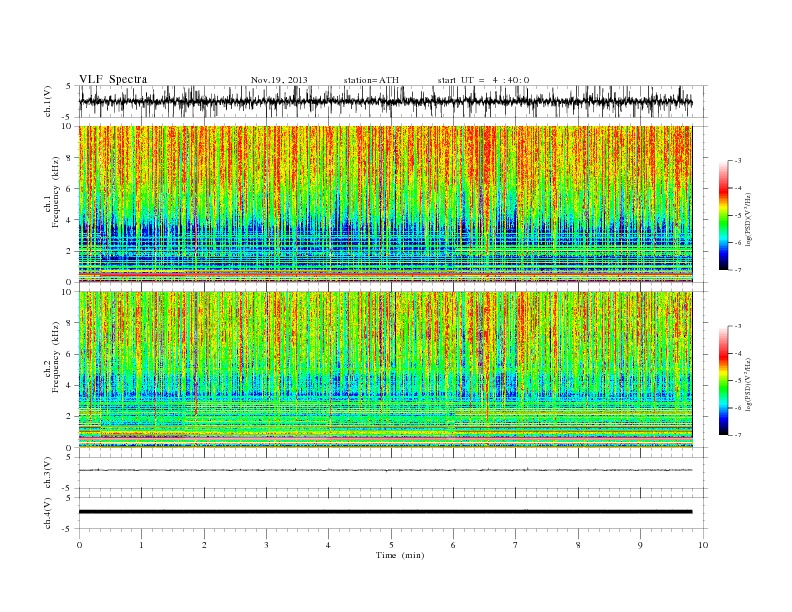Click the "-7" label on ch.1 color bar
Viewport: 792px width, 612px height.
(x=738, y=270)
